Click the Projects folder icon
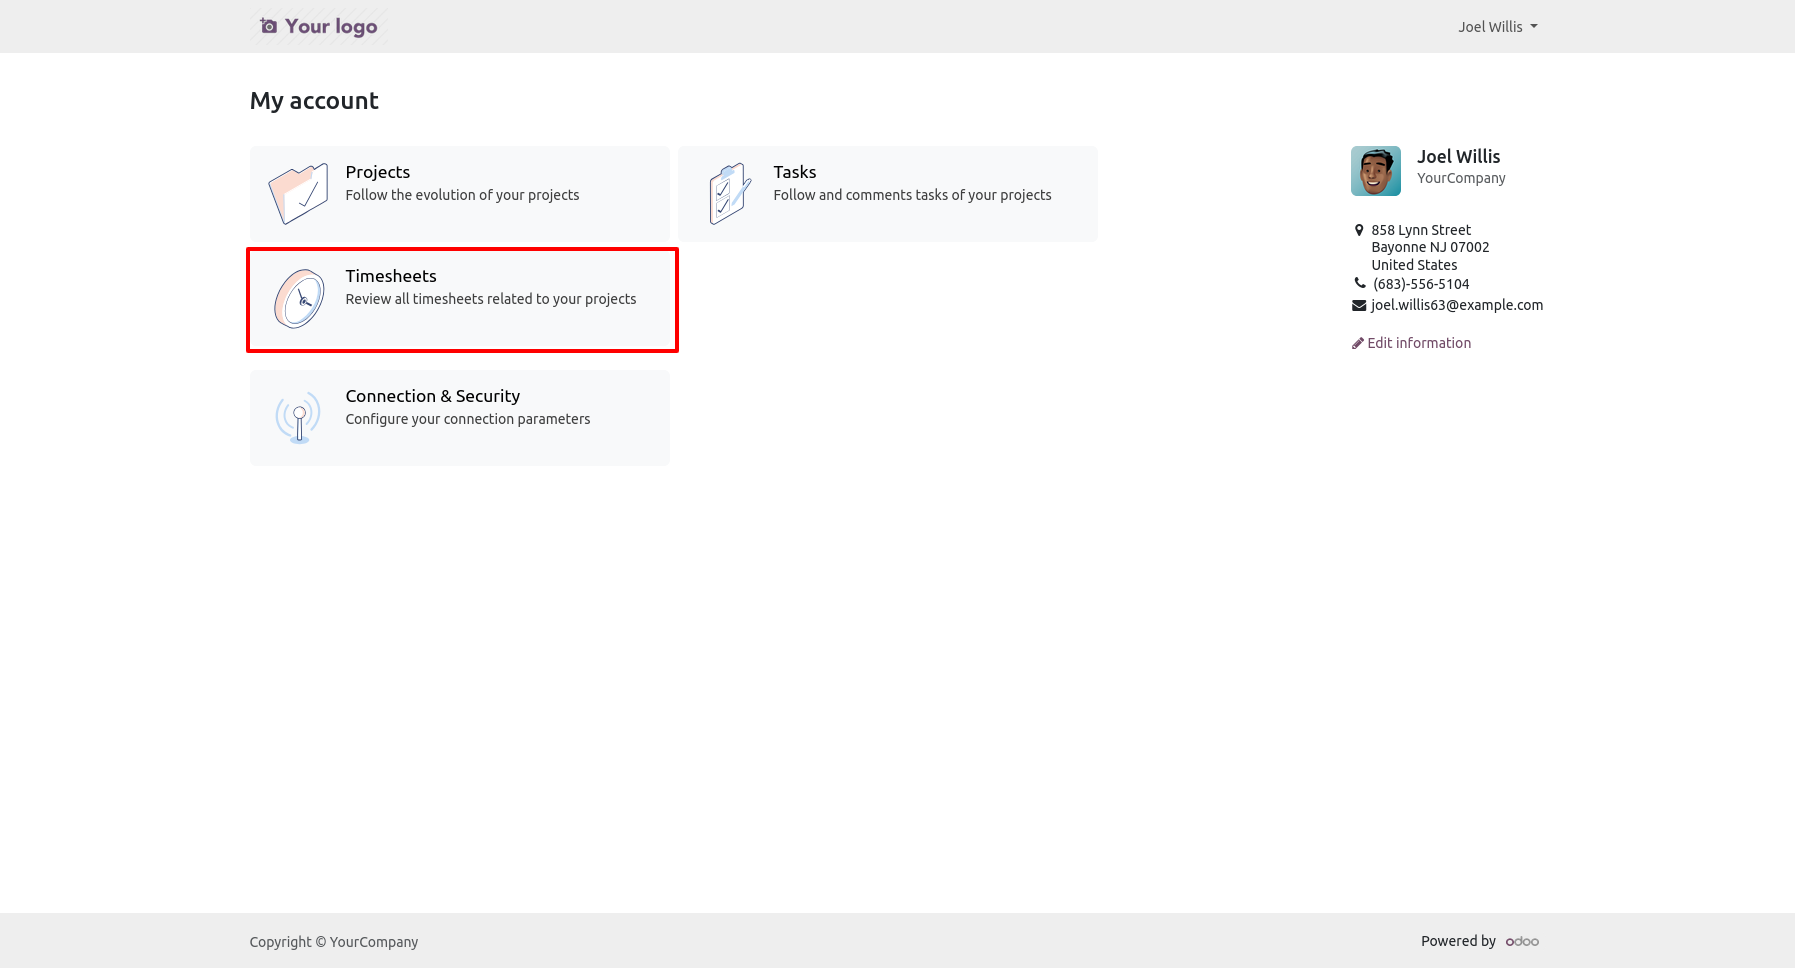 (298, 194)
